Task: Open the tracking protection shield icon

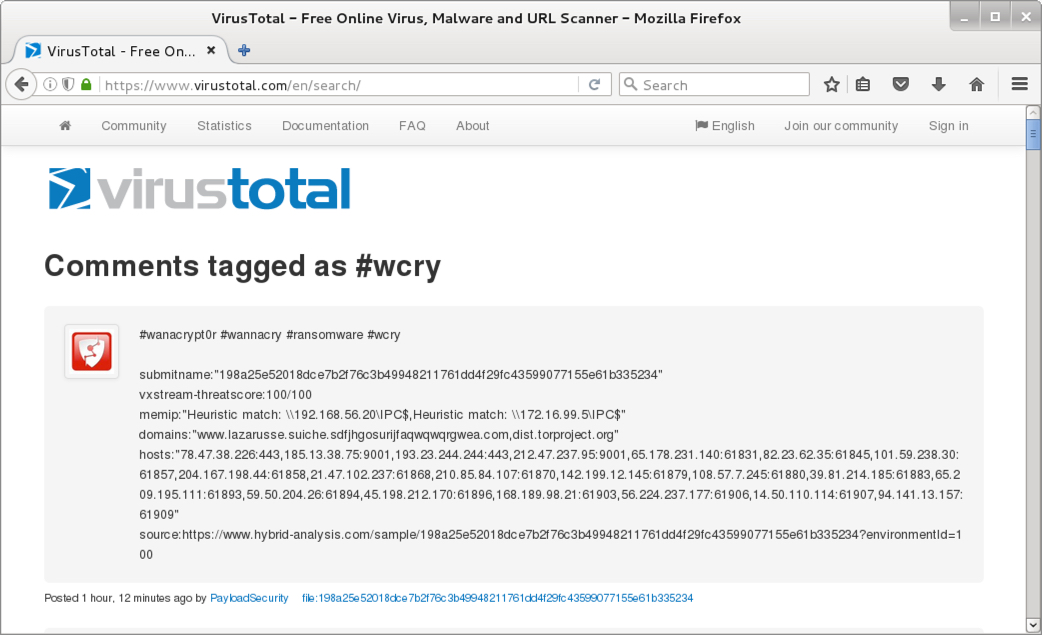Action: coord(68,84)
